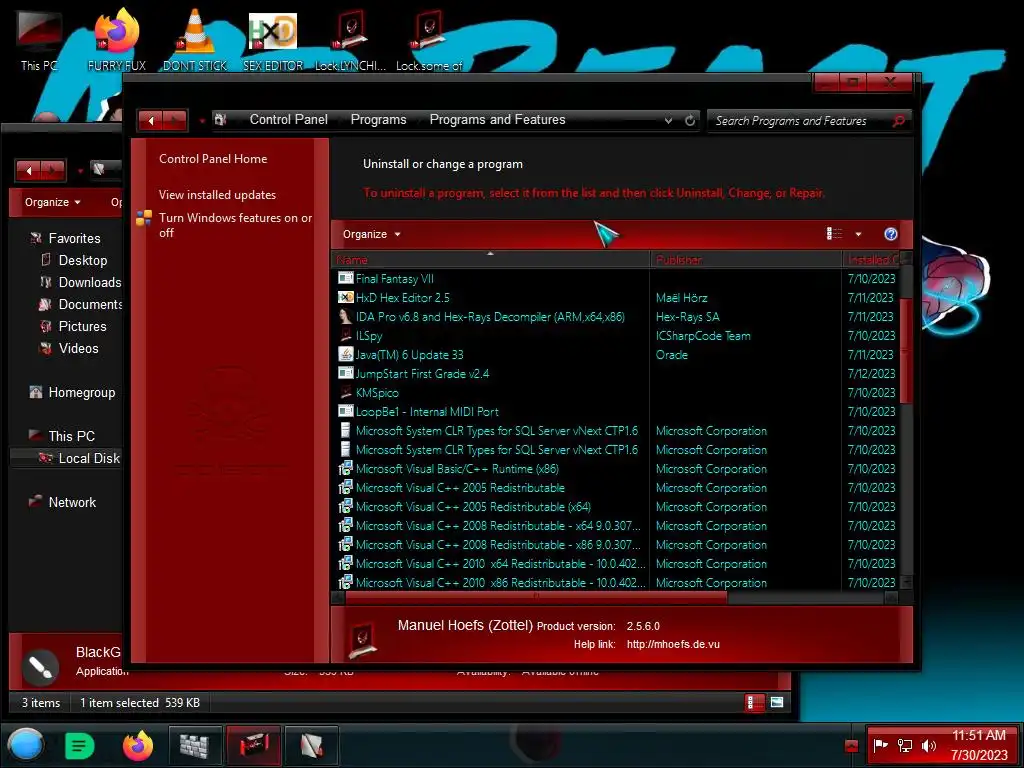Image resolution: width=1024 pixels, height=768 pixels.
Task: Open the Organize dropdown in Programs list
Action: click(x=372, y=234)
